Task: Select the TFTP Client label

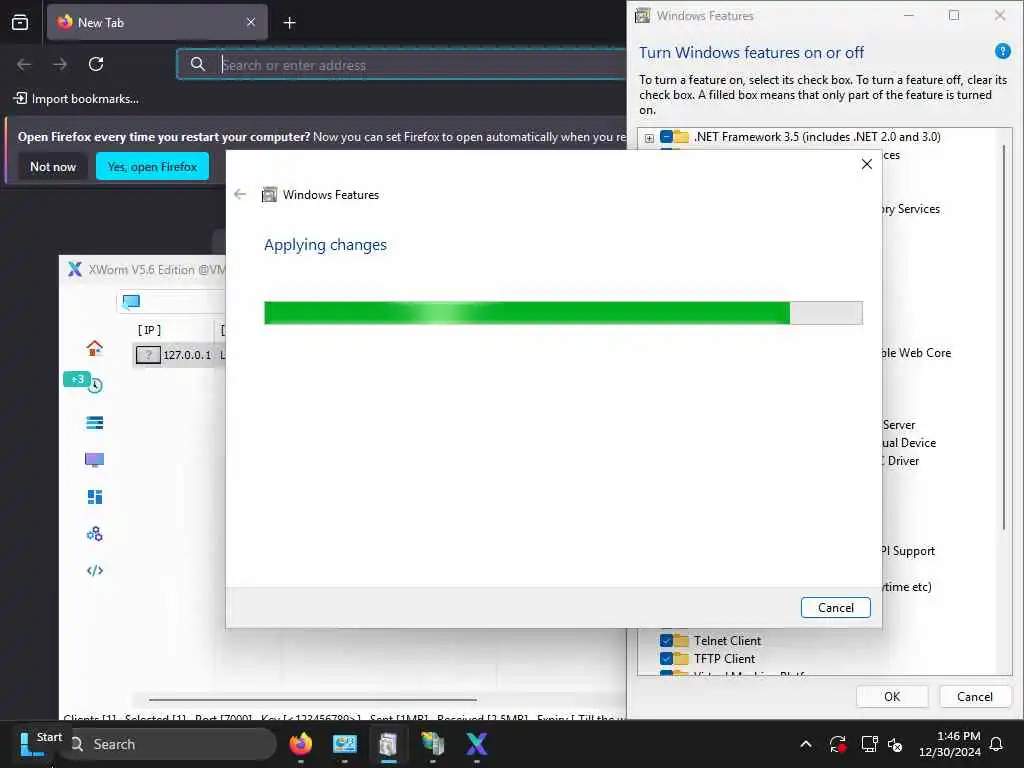Action: point(724,658)
